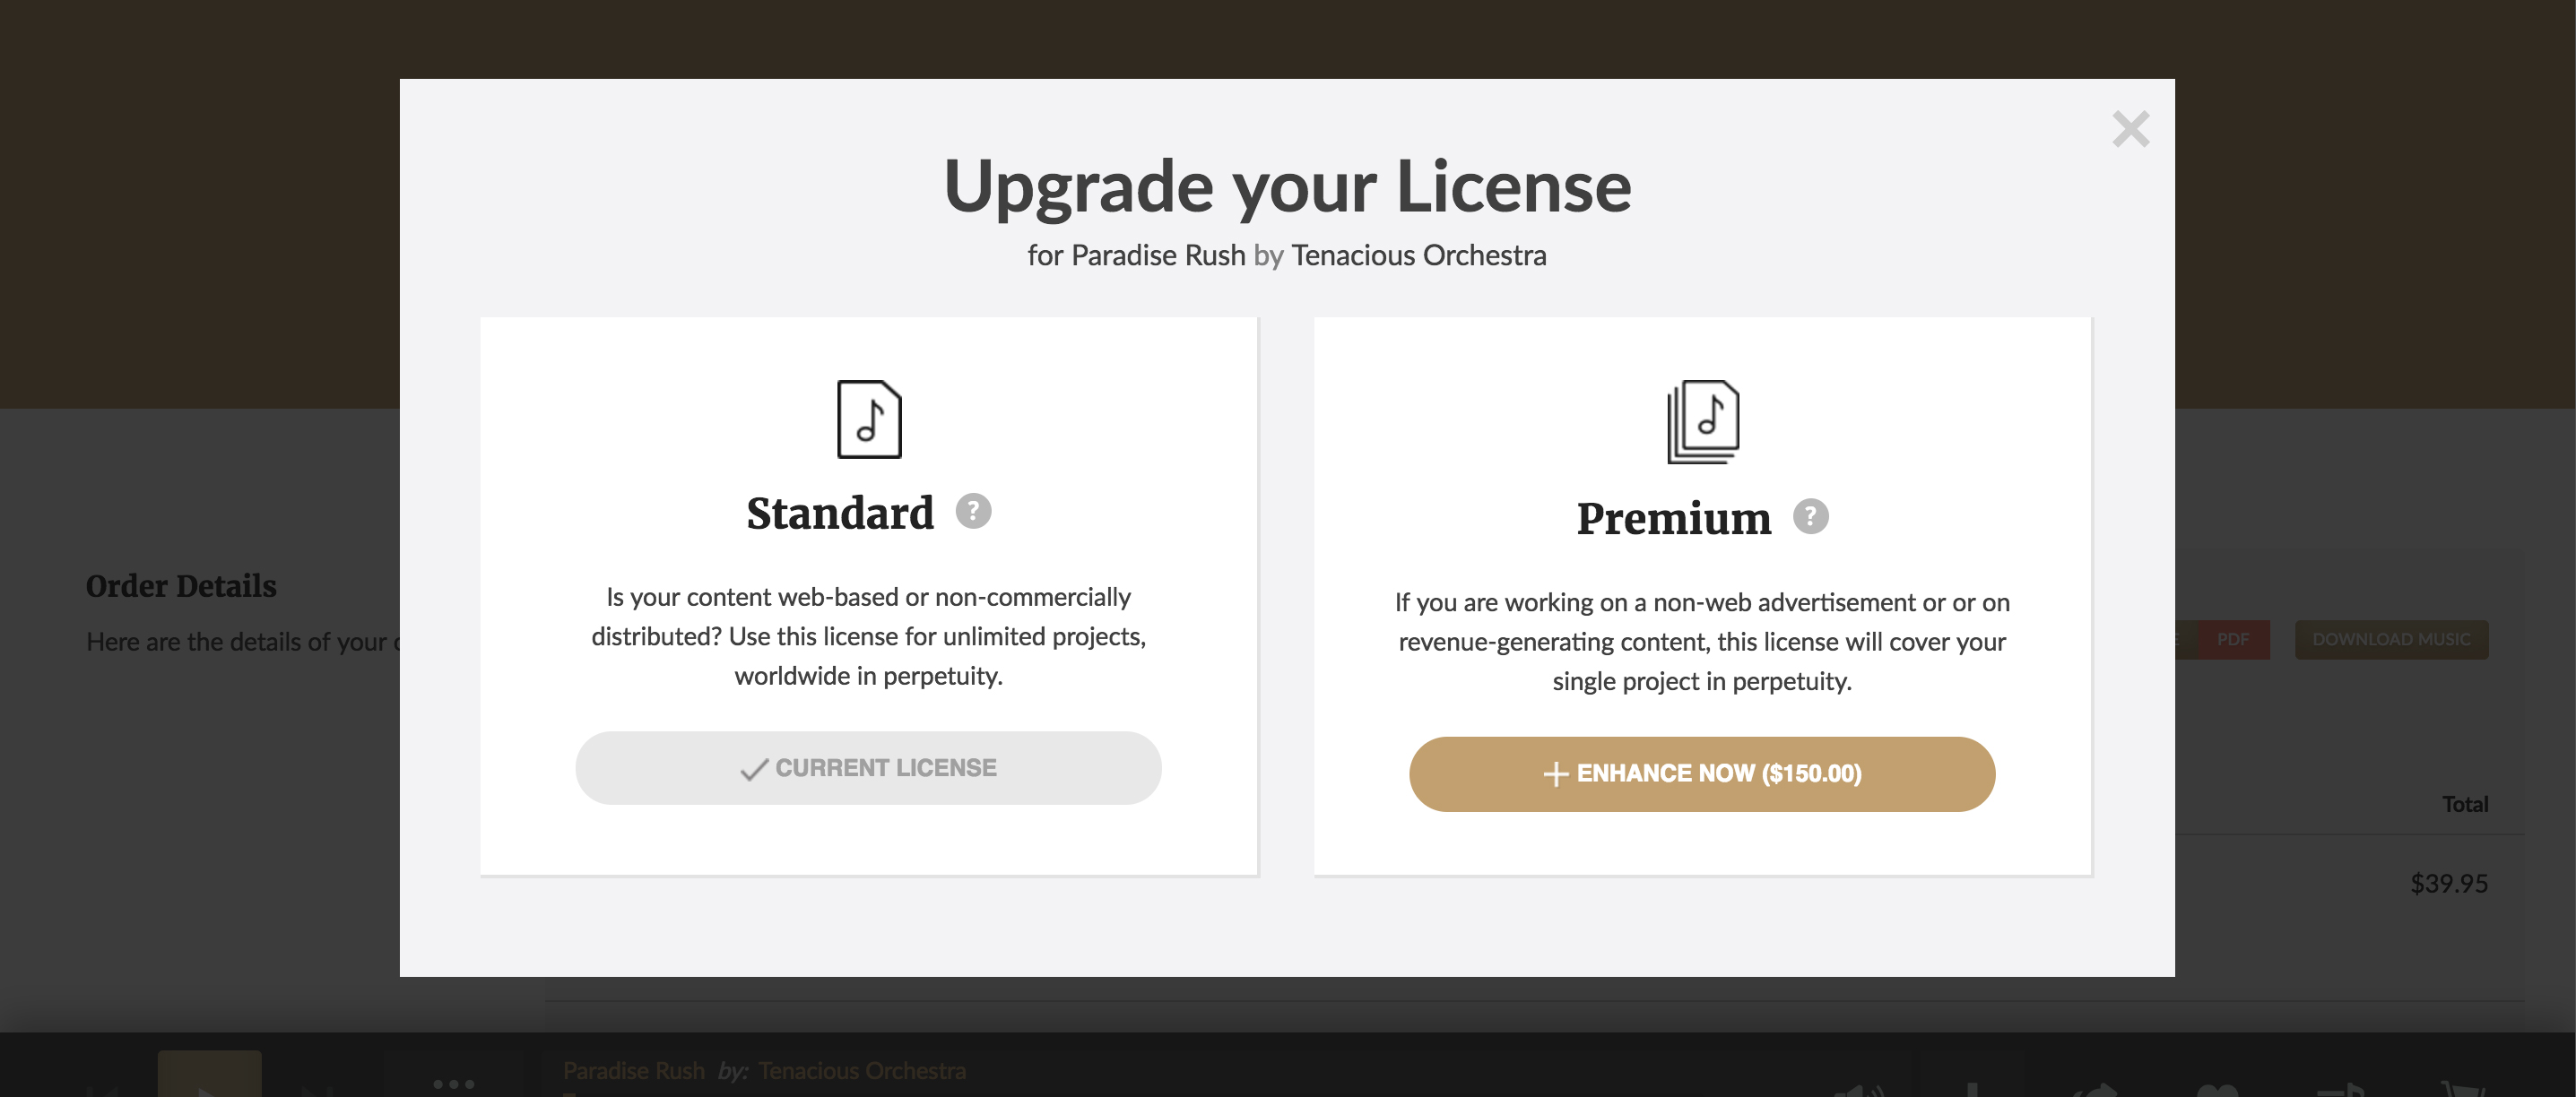The height and width of the screenshot is (1097, 2576).
Task: Click the Paradise Rush track title
Action: (x=635, y=1069)
